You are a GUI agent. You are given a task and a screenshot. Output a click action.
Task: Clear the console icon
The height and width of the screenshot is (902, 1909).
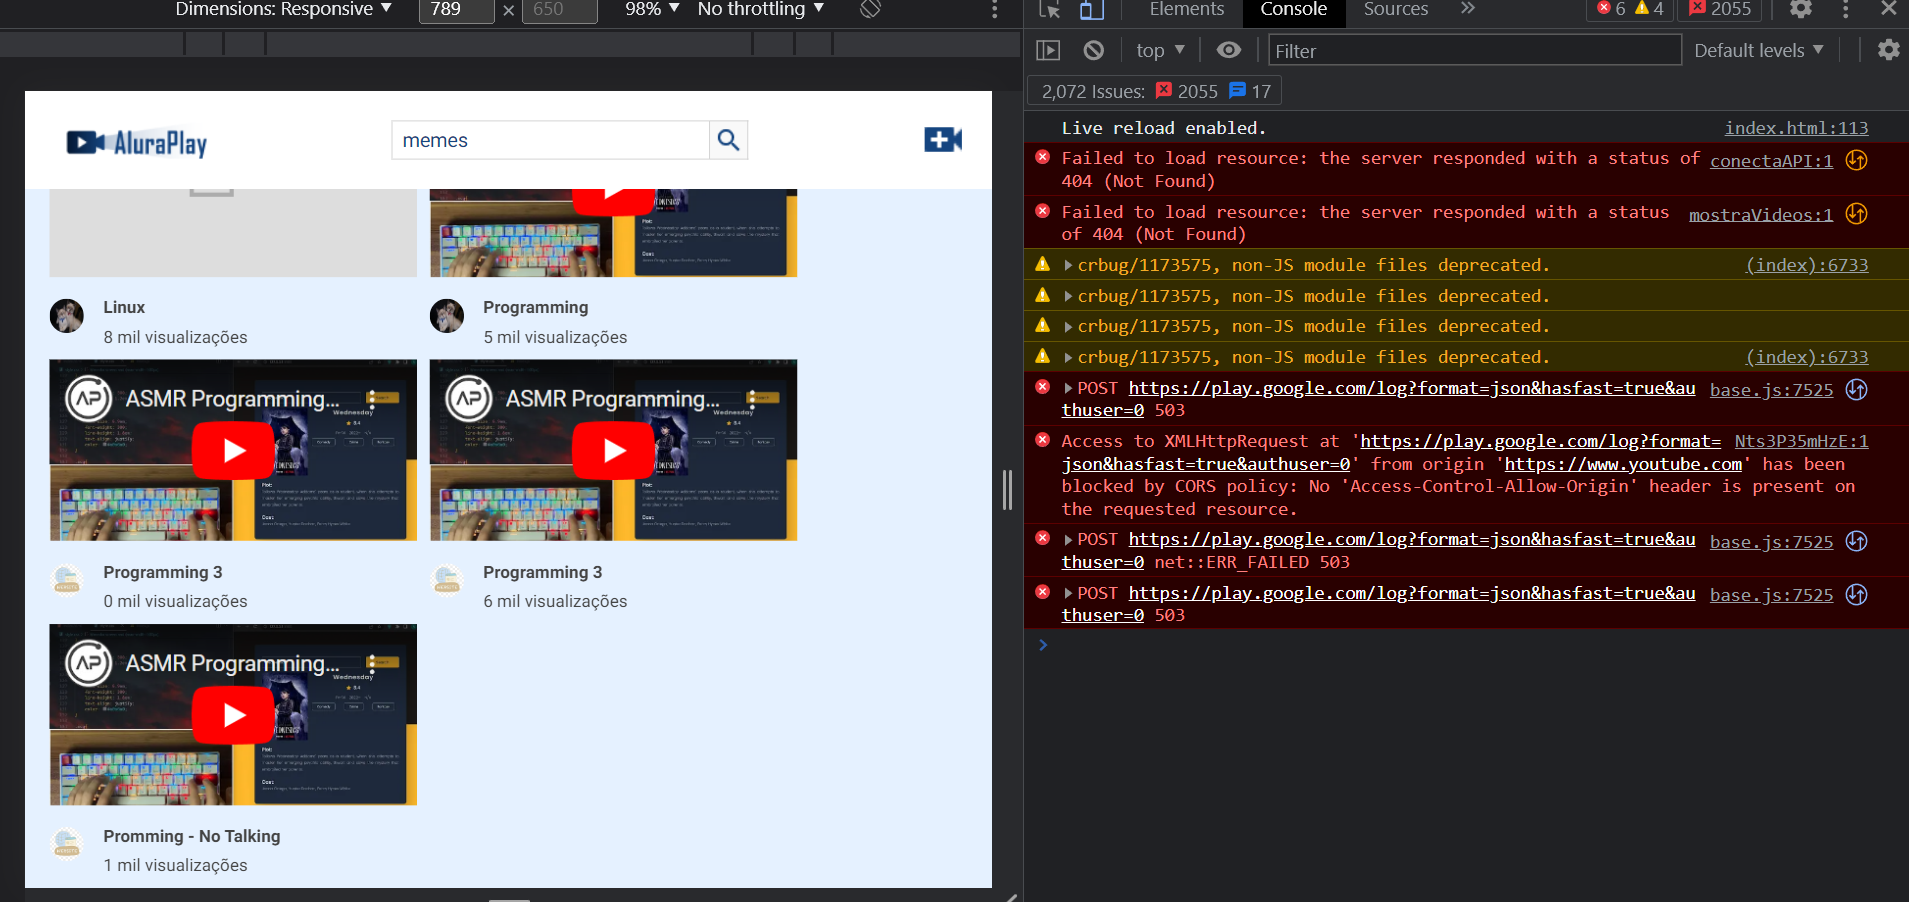click(x=1094, y=50)
